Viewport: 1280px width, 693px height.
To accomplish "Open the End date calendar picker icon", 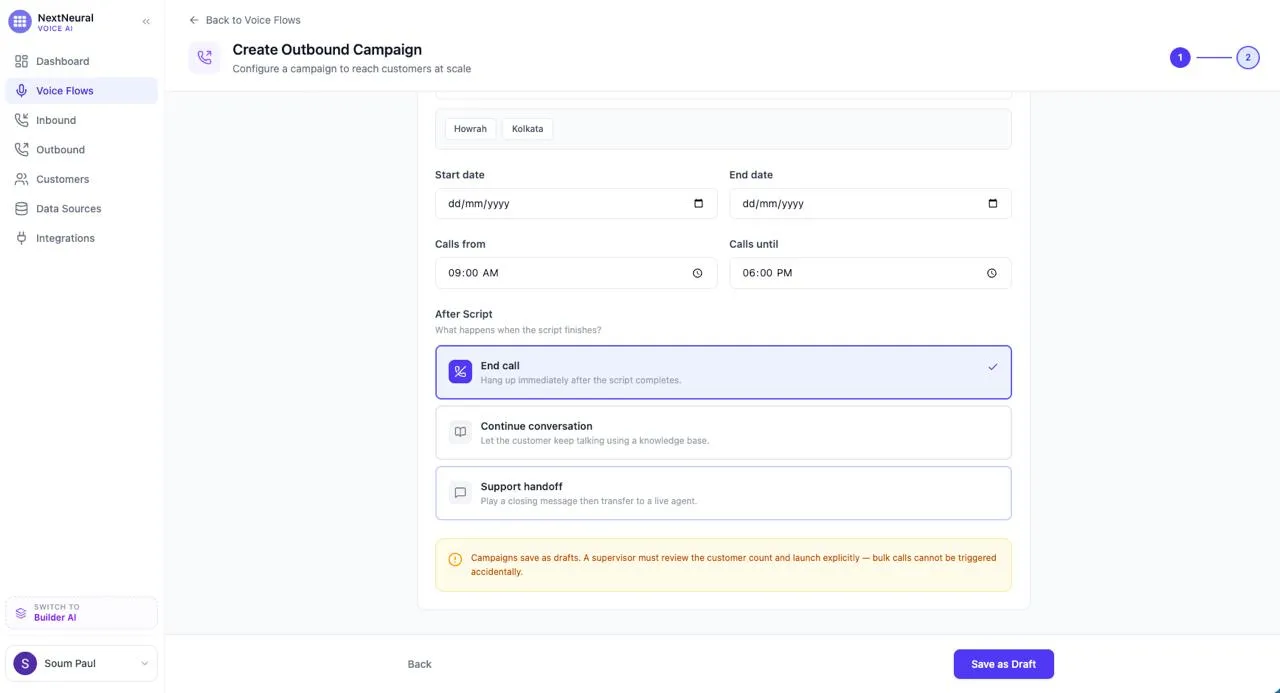I will [x=993, y=203].
